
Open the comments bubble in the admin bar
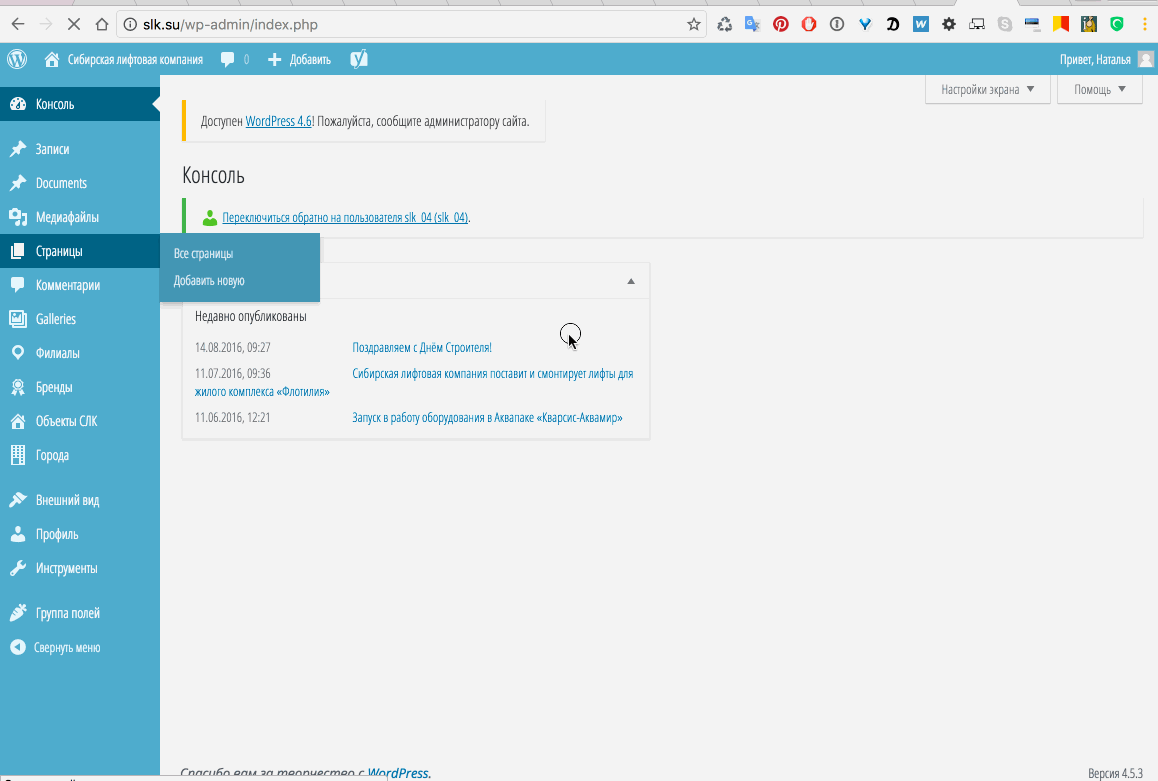pyautogui.click(x=234, y=60)
